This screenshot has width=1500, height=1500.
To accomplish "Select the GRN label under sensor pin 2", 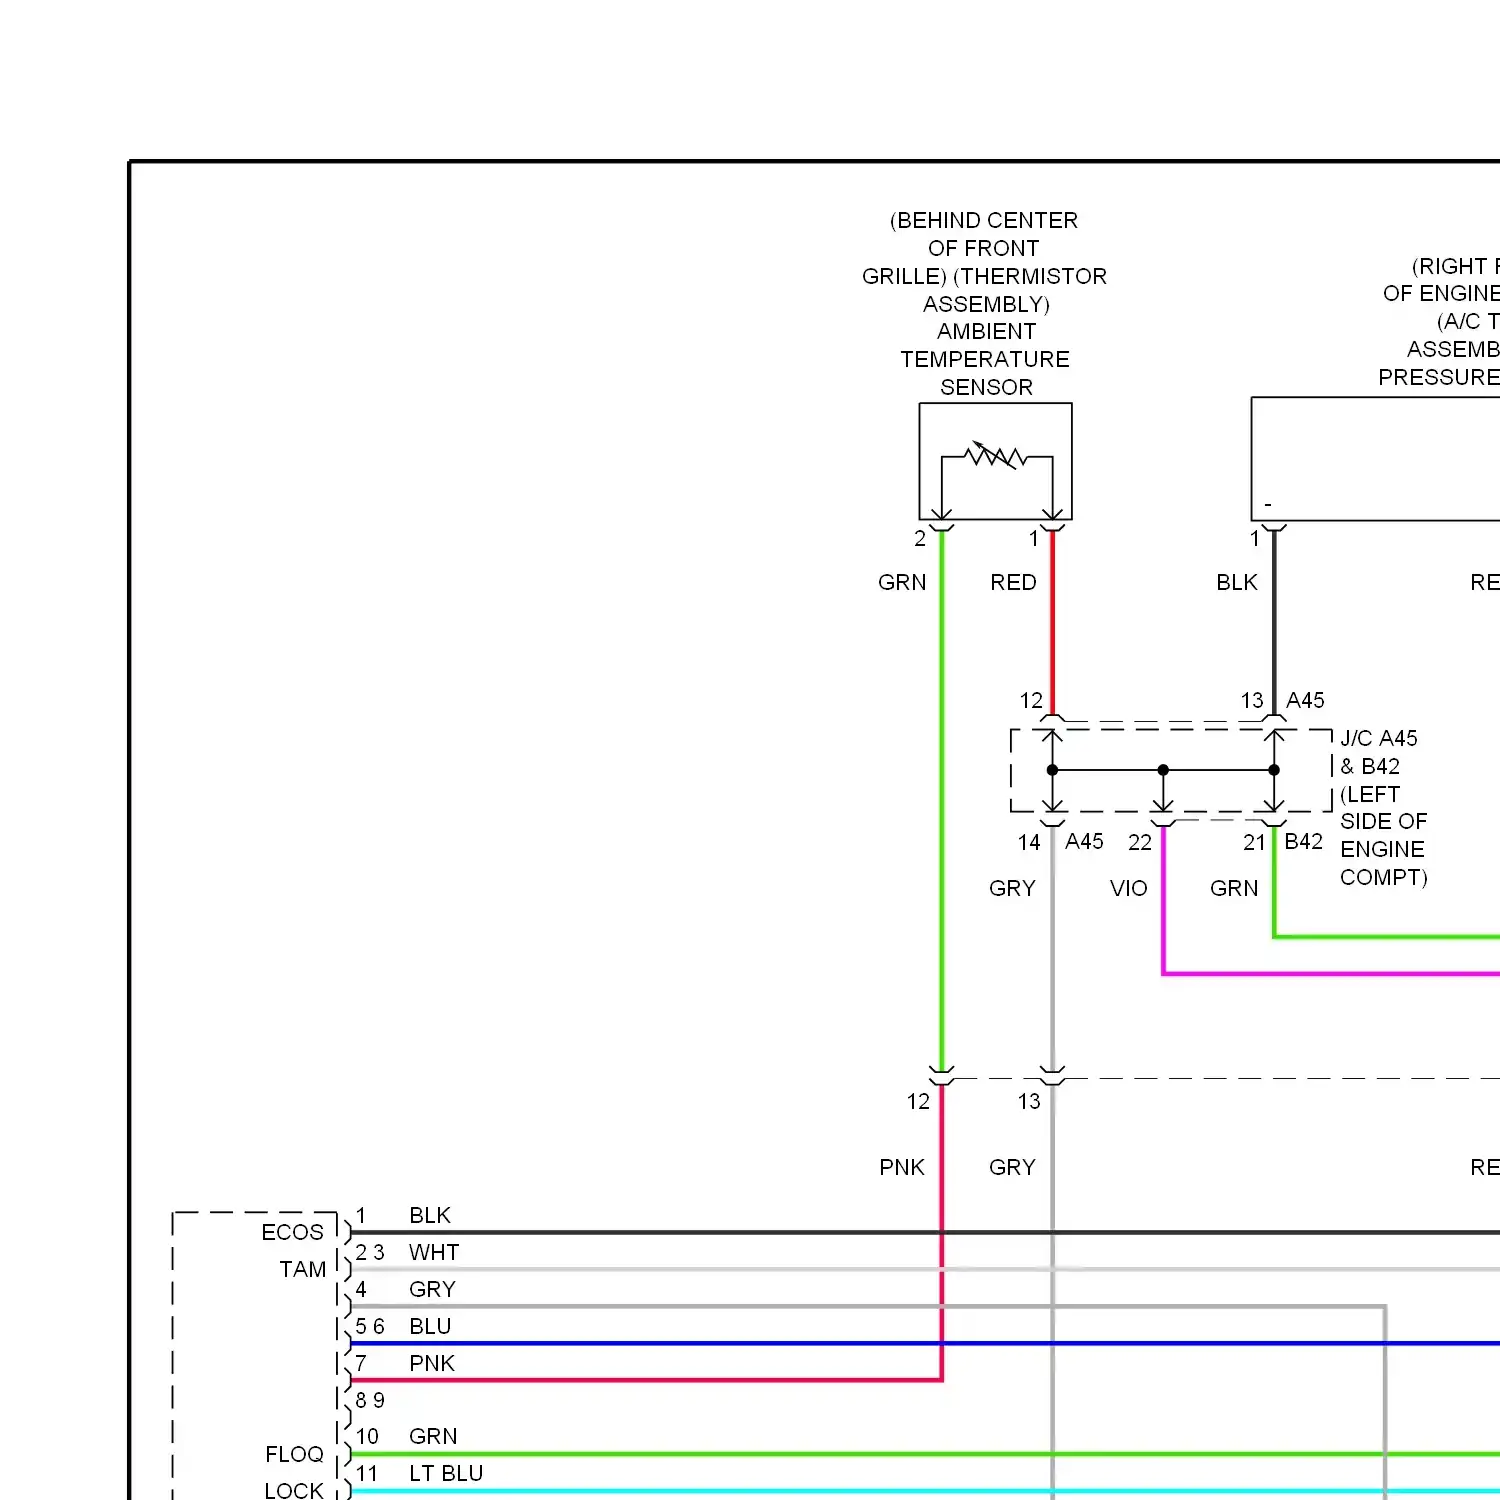I will 902,582.
